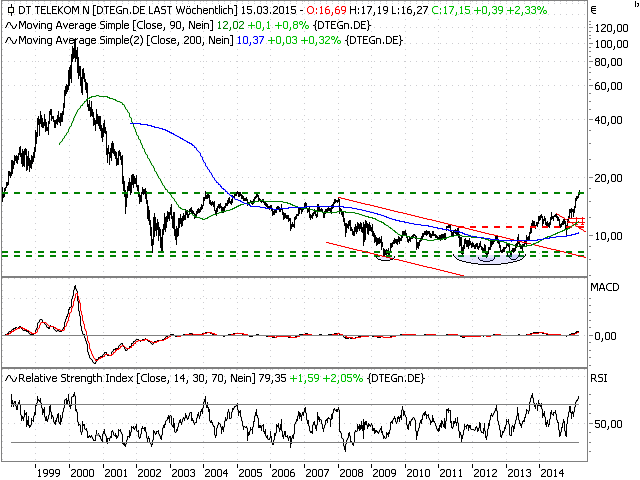Click the low value L:16,27
The width and height of the screenshot is (640, 480).
pos(410,10)
